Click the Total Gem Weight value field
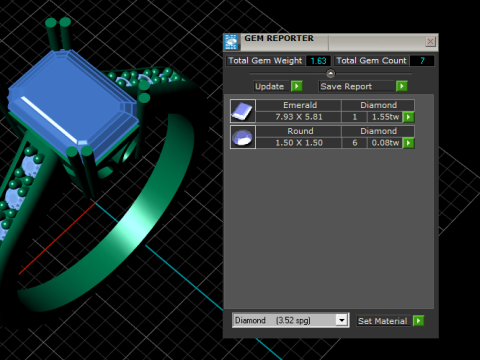480x360 pixels. coord(318,61)
